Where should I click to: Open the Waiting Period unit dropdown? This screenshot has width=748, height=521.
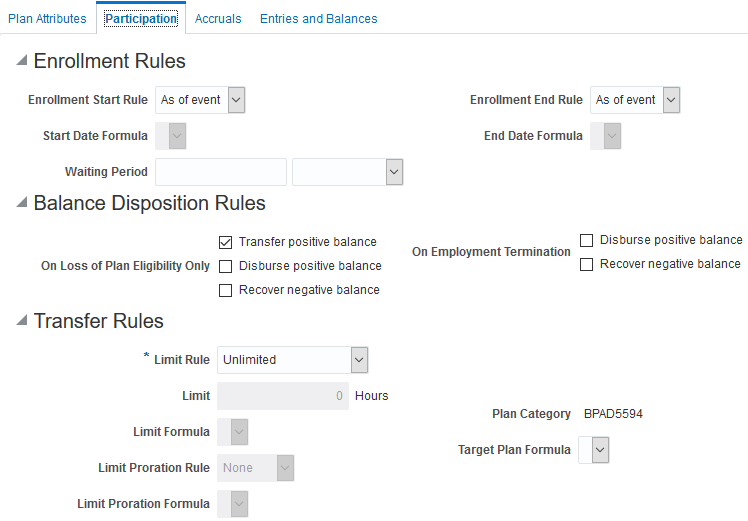point(394,172)
